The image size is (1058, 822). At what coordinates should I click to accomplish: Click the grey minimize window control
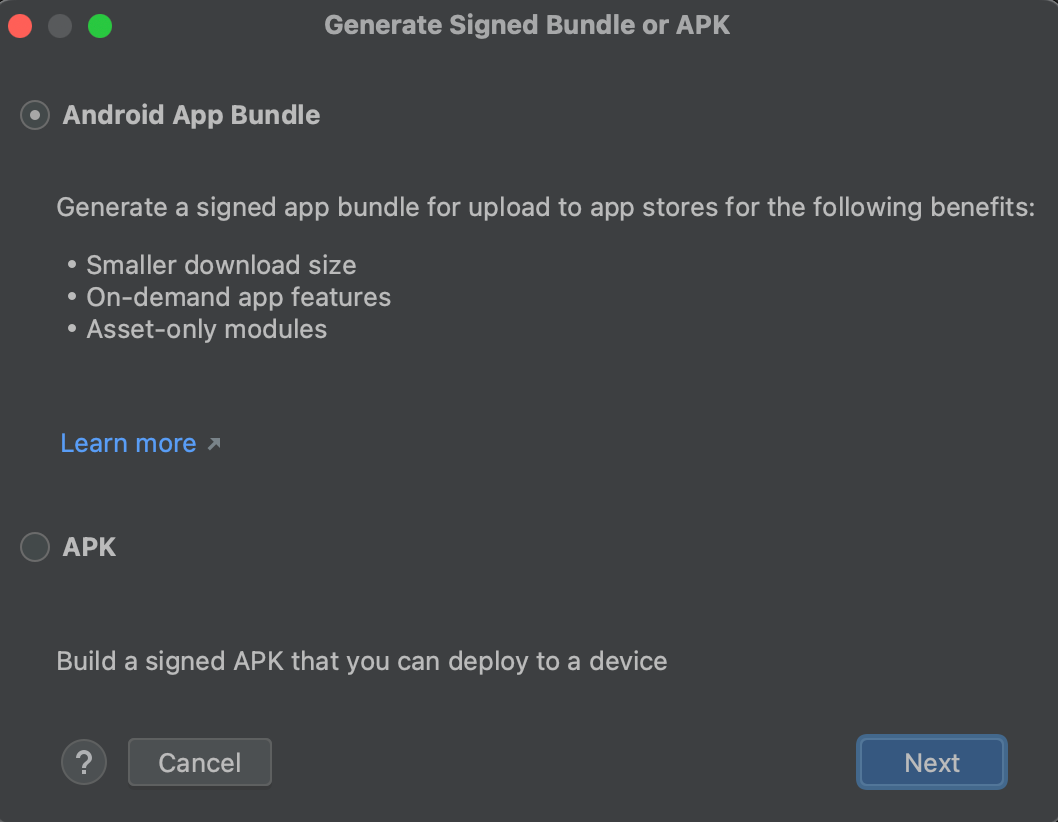[x=59, y=25]
